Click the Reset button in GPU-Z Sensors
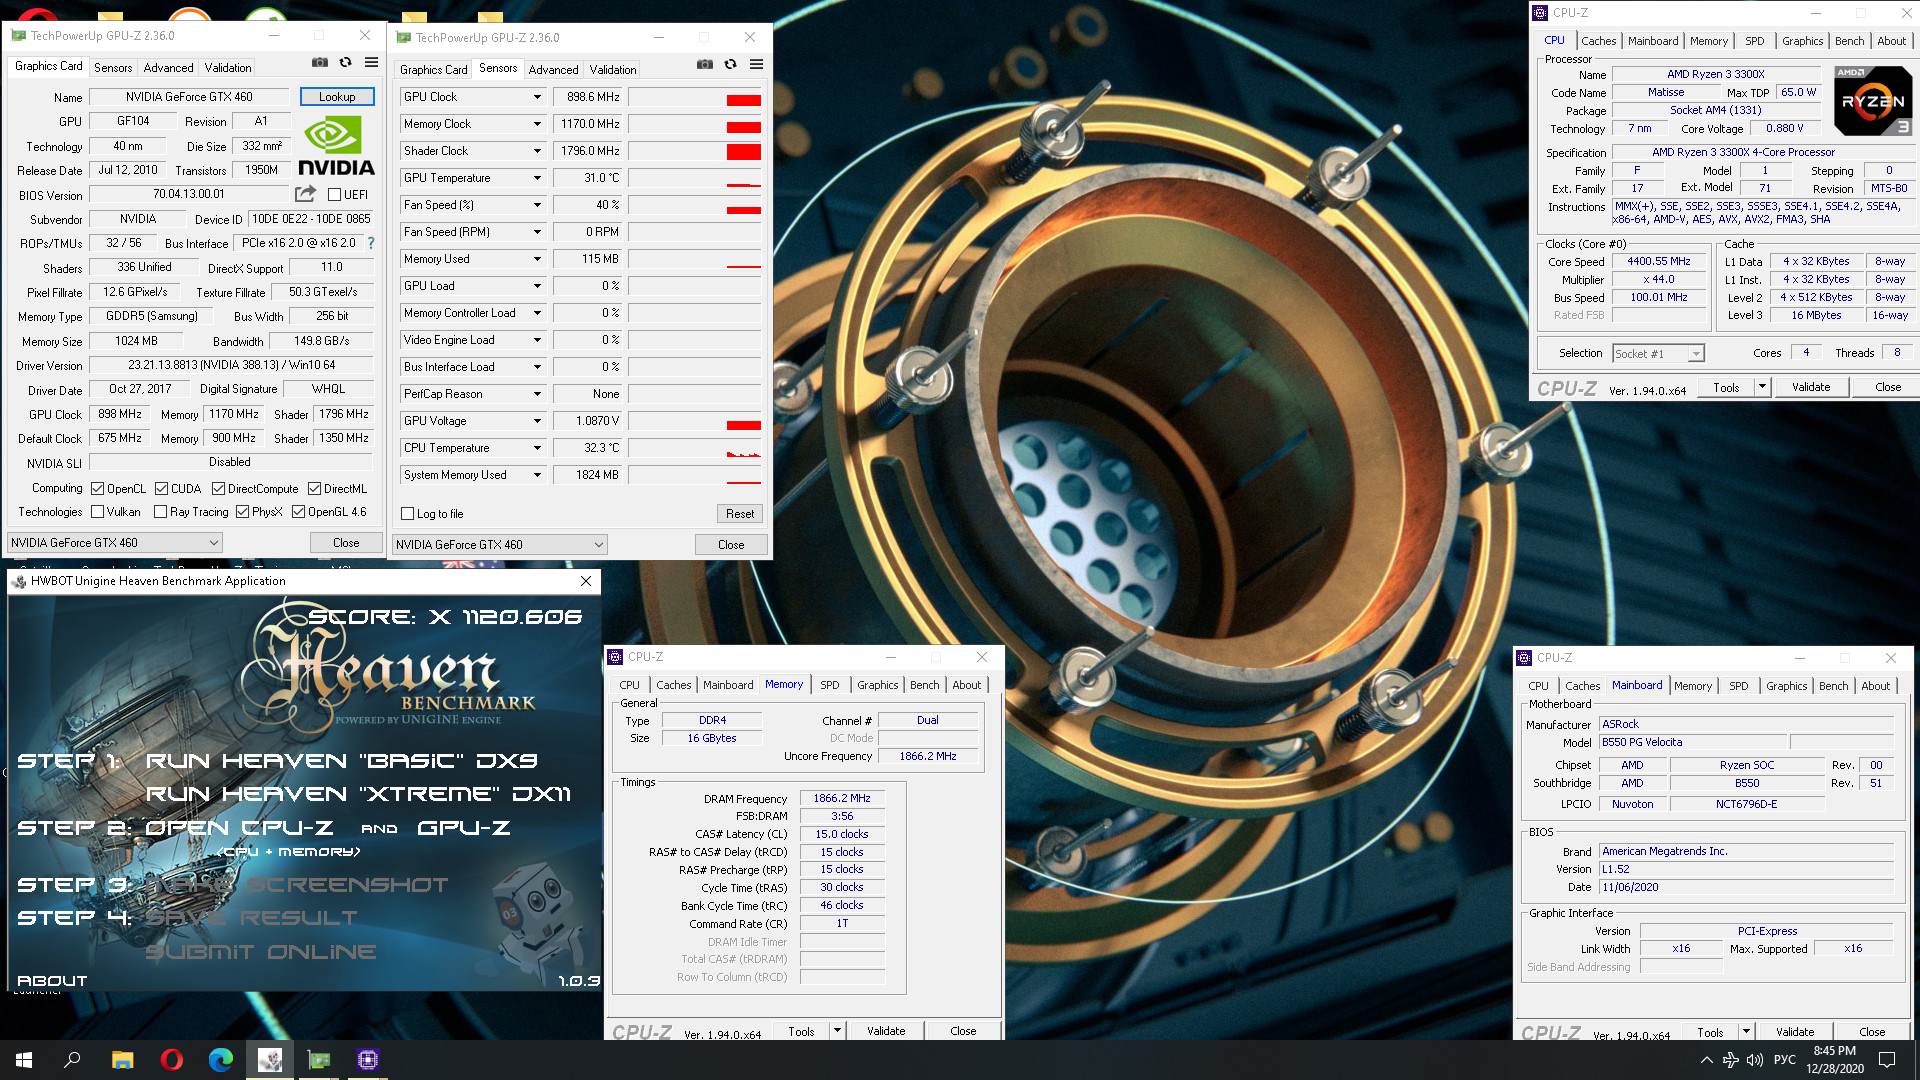 pos(740,514)
